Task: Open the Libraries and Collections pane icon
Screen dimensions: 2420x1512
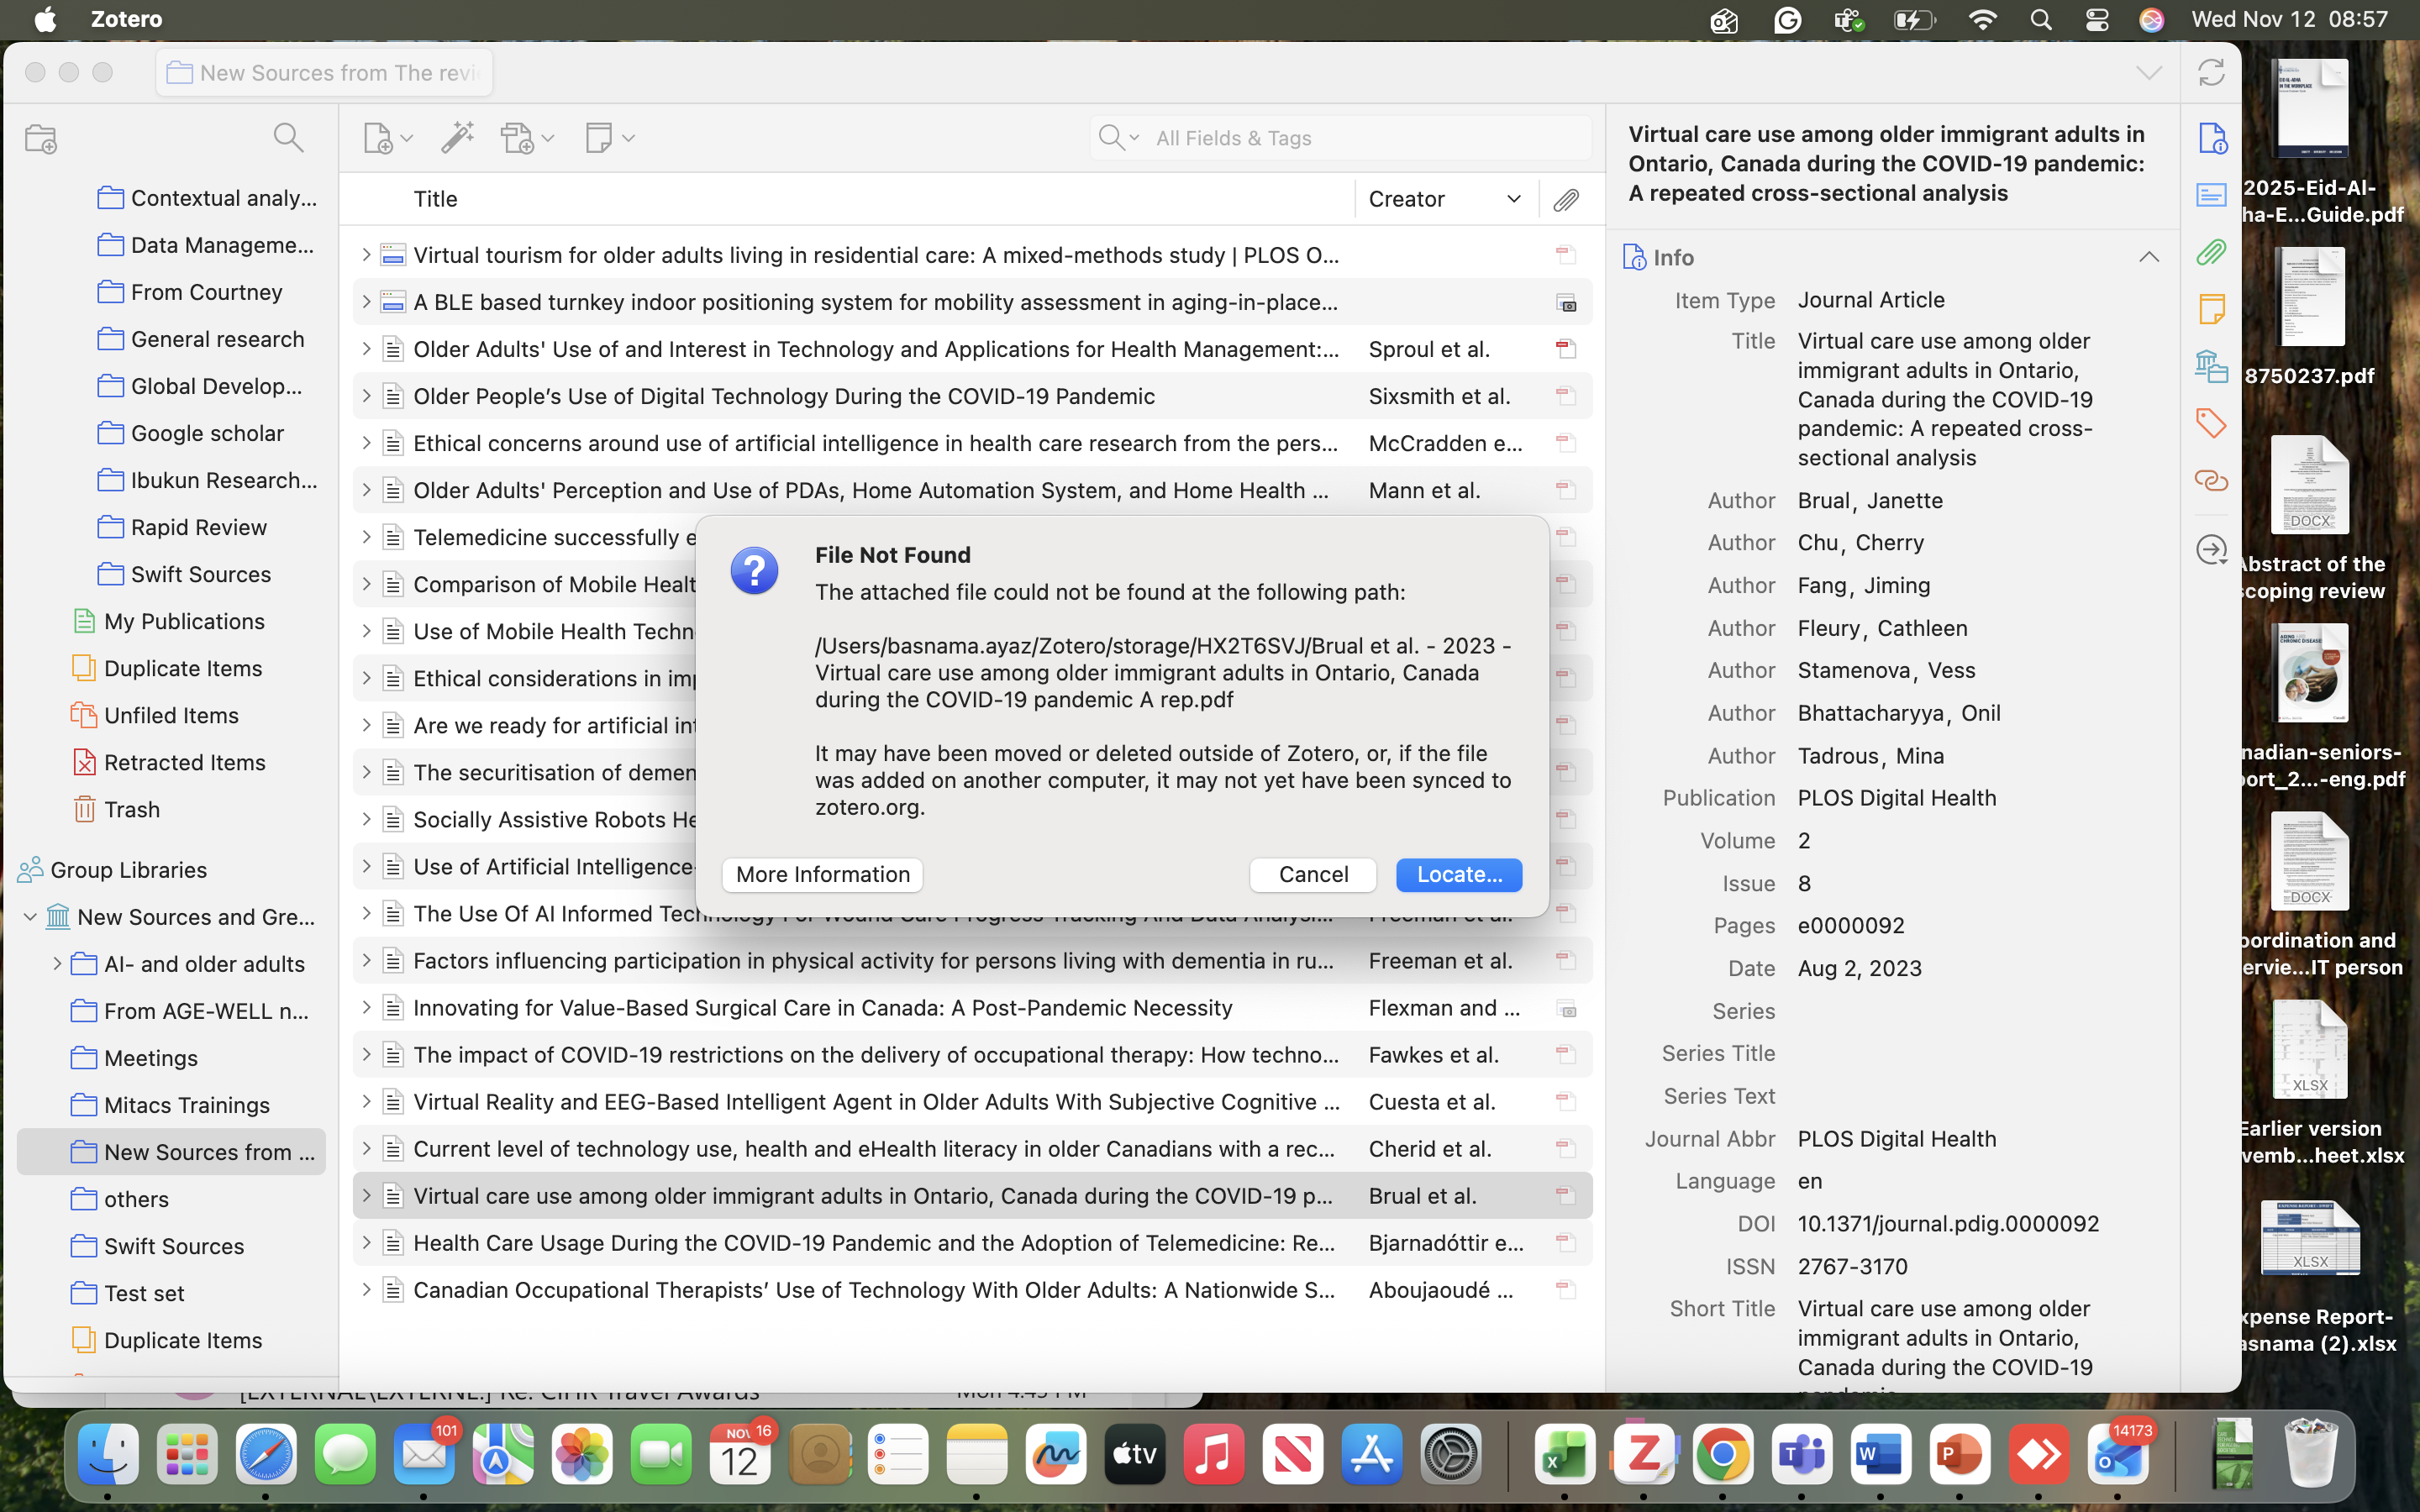Action: point(2210,366)
